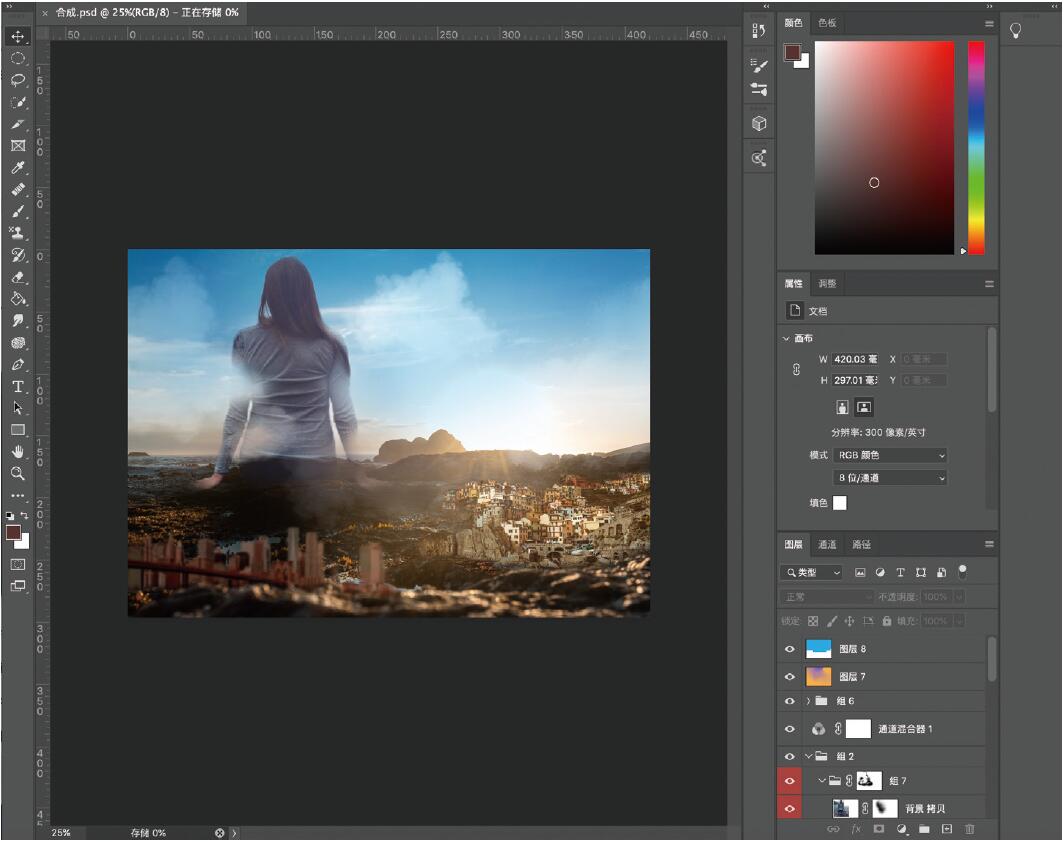
Task: Switch to the 调整 tab
Action: [x=827, y=284]
